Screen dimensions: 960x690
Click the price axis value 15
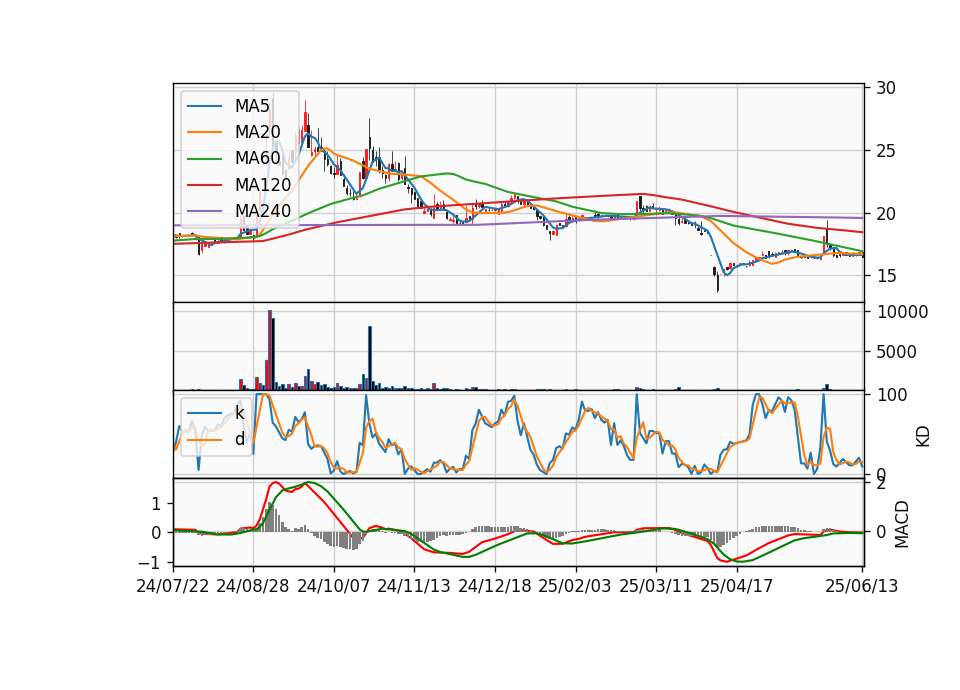(x=886, y=276)
